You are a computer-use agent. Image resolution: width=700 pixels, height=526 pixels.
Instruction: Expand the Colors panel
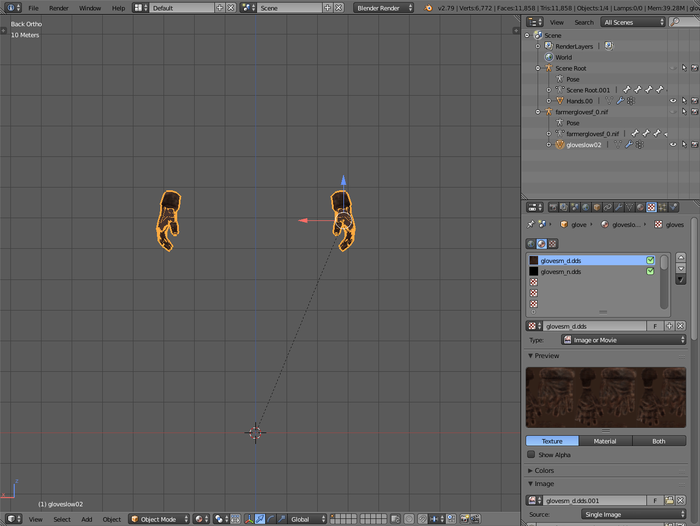[x=545, y=470]
